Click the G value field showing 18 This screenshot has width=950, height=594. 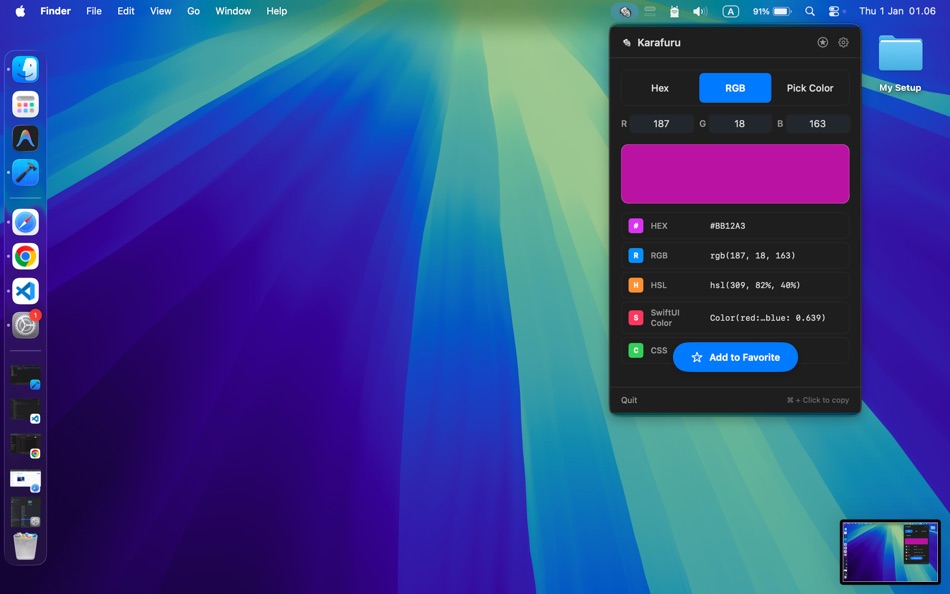[740, 124]
